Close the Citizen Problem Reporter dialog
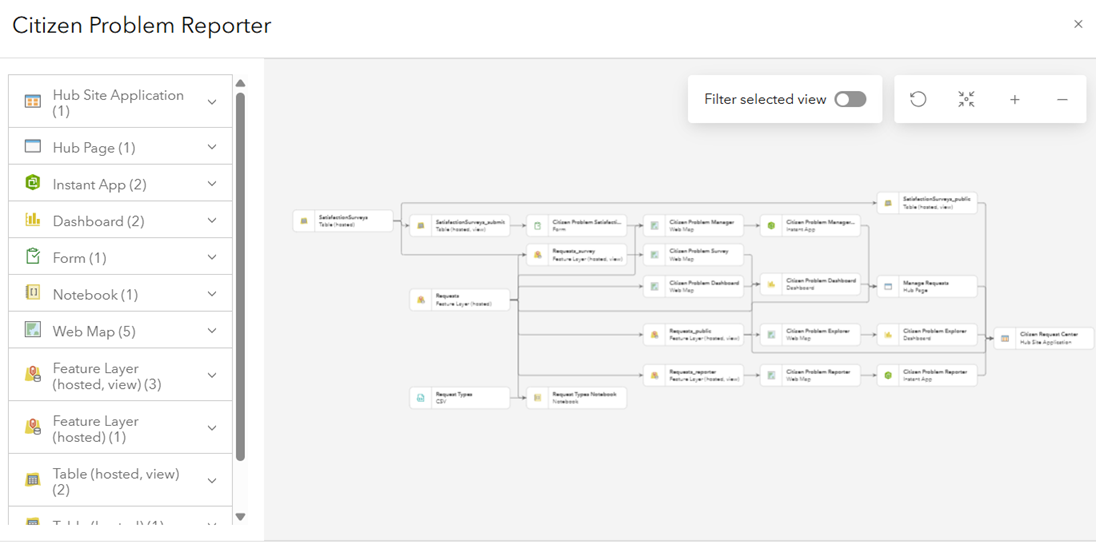The height and width of the screenshot is (544, 1100). pyautogui.click(x=1078, y=24)
